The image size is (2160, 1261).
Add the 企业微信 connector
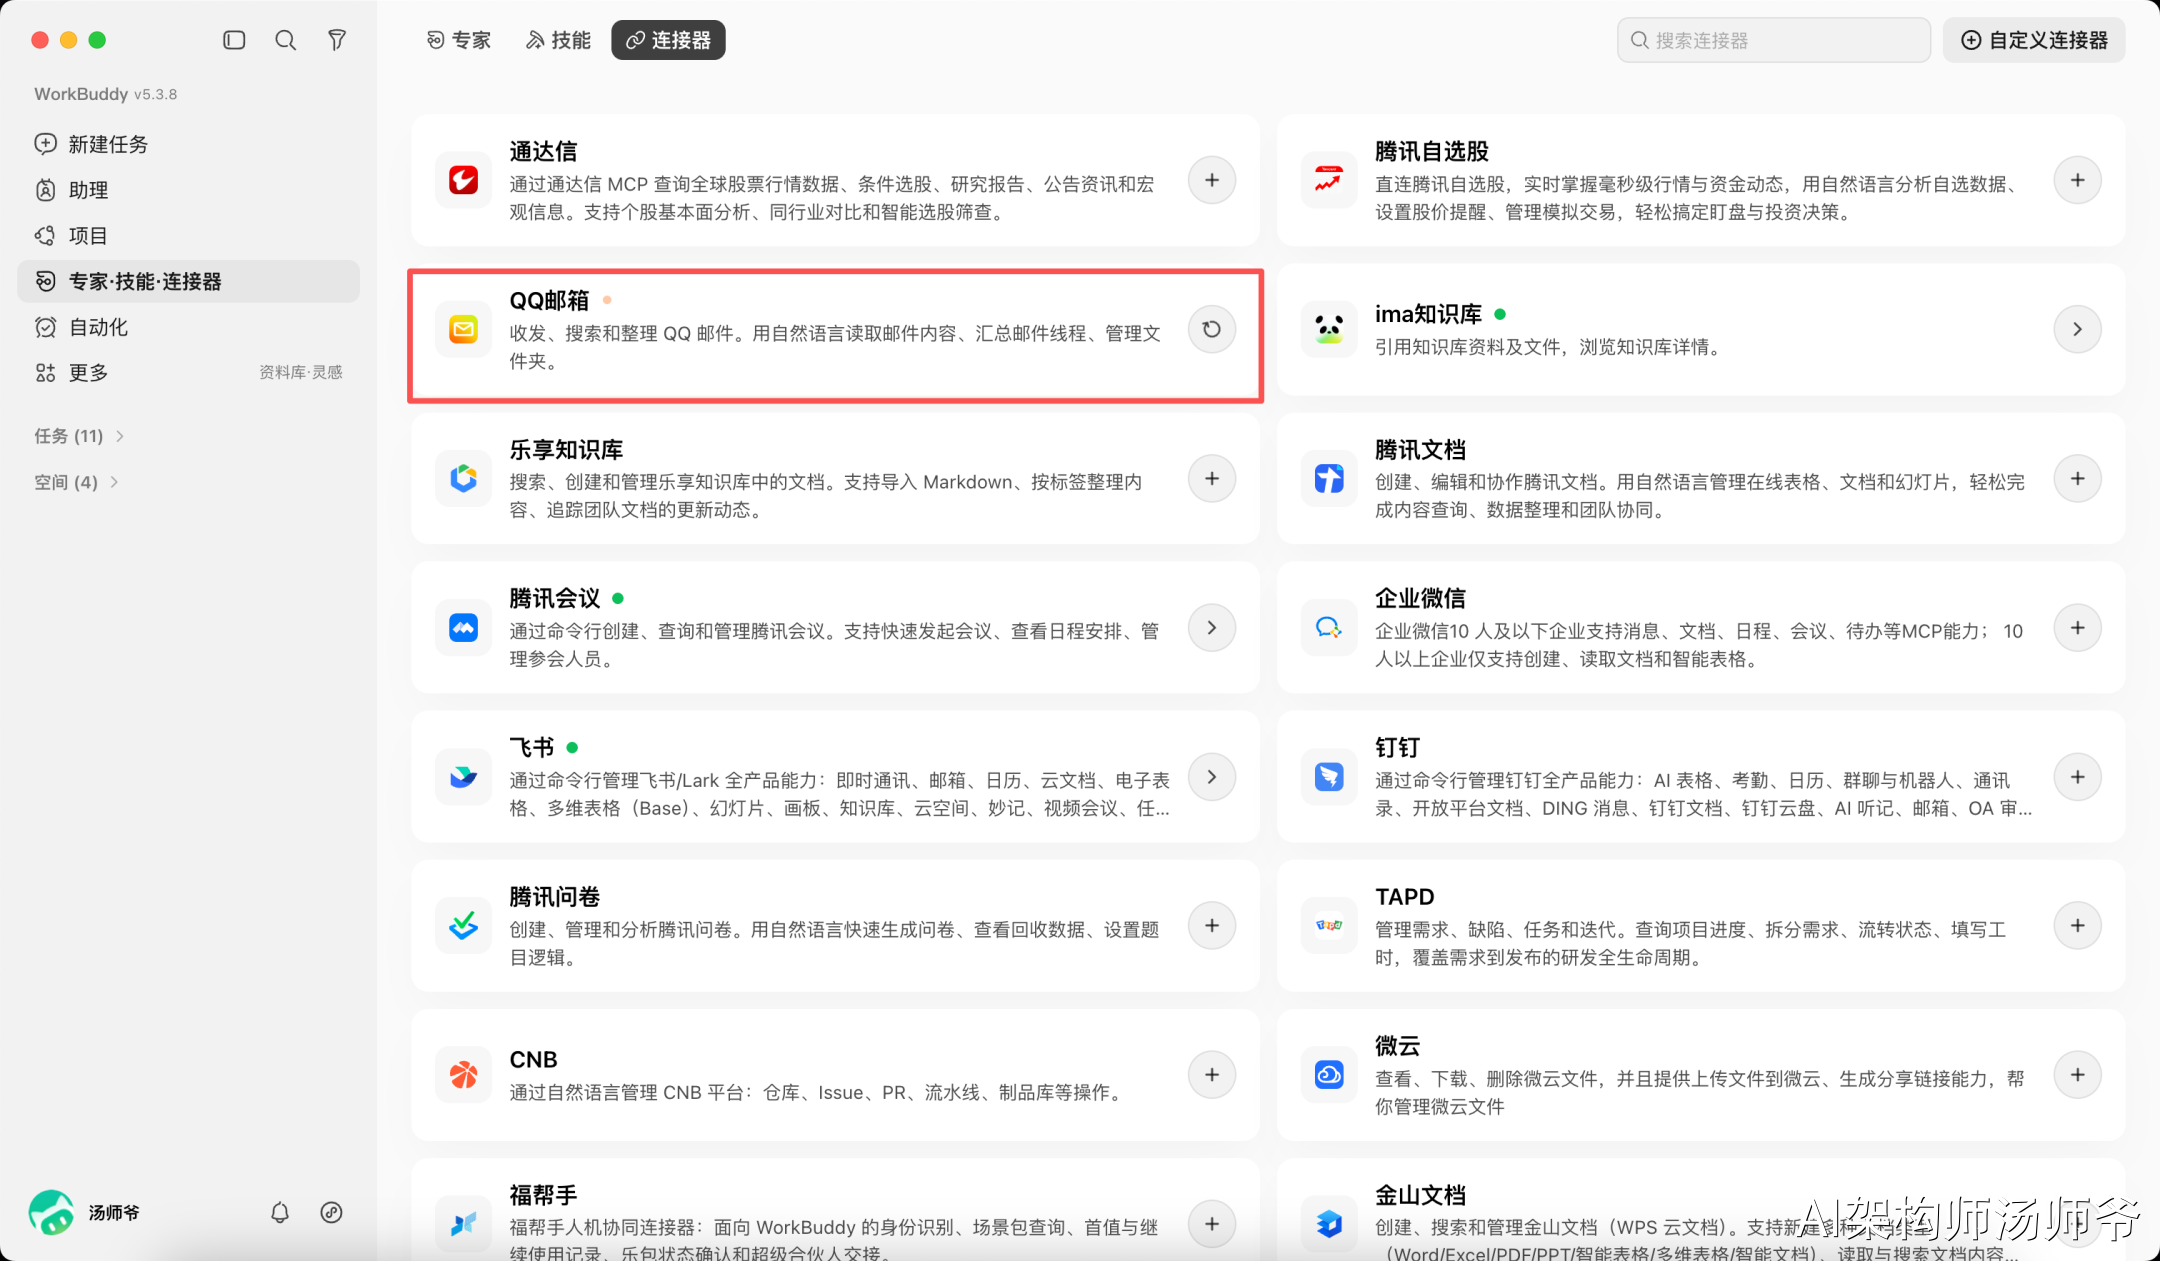point(2078,627)
